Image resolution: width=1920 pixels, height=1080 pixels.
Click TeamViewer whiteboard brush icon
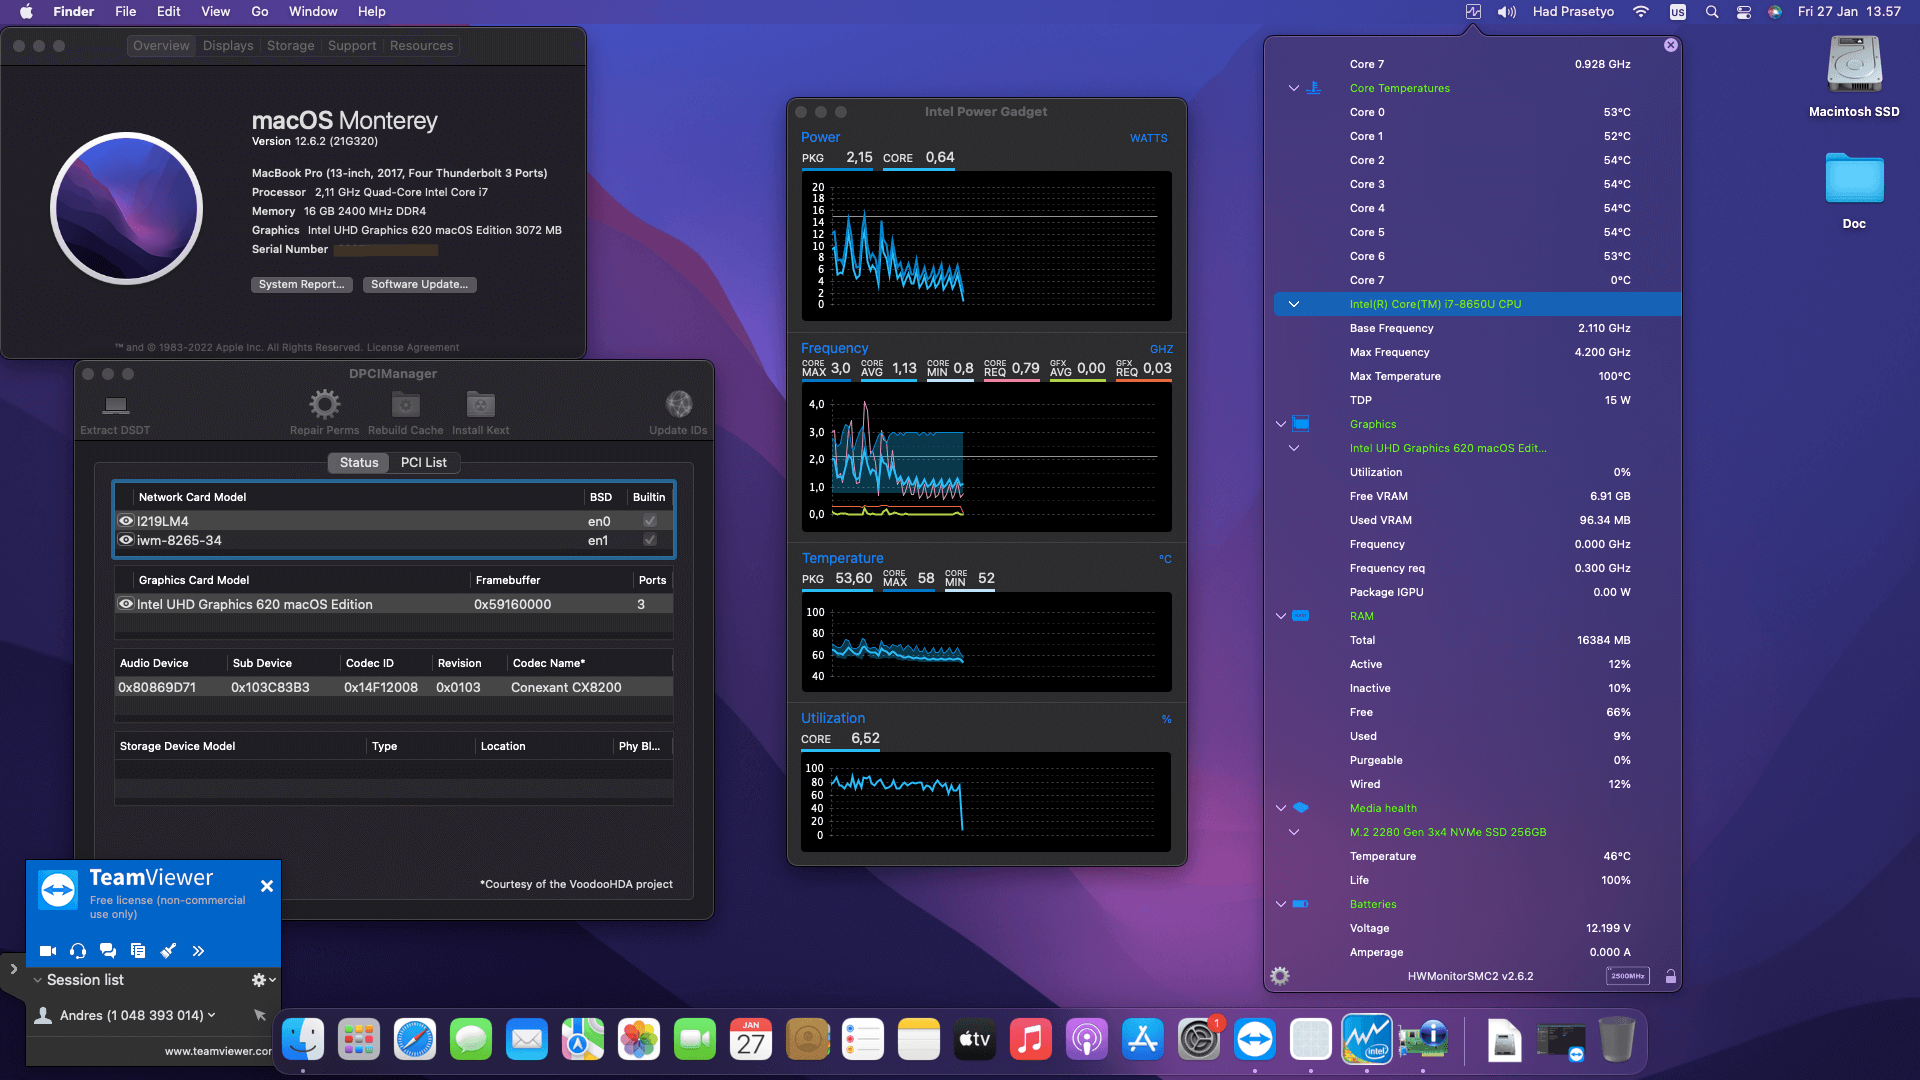[x=168, y=951]
